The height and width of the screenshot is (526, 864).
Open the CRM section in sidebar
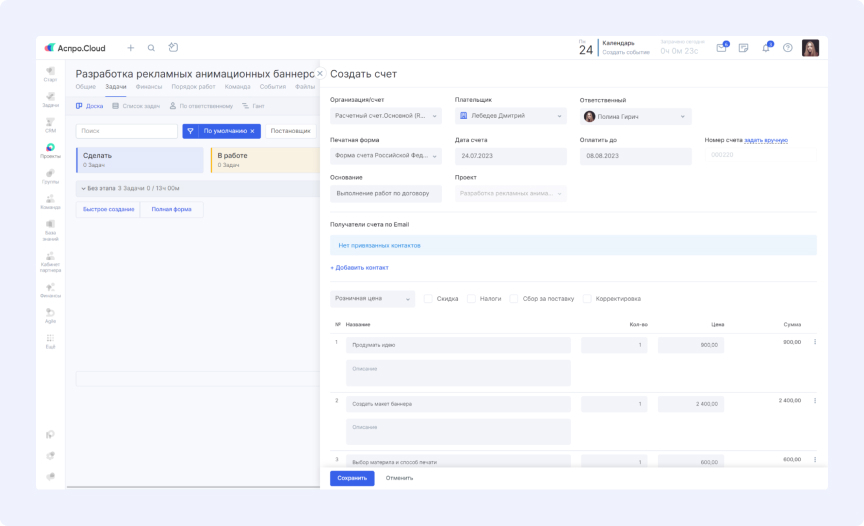[50, 123]
